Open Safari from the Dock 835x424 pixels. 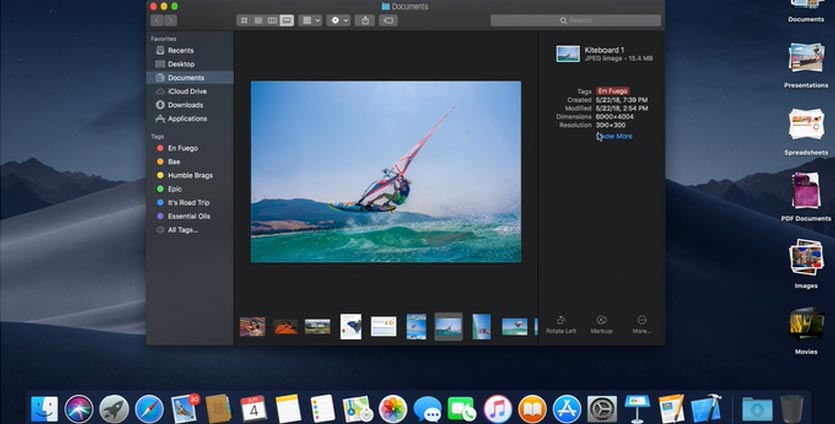coord(149,408)
